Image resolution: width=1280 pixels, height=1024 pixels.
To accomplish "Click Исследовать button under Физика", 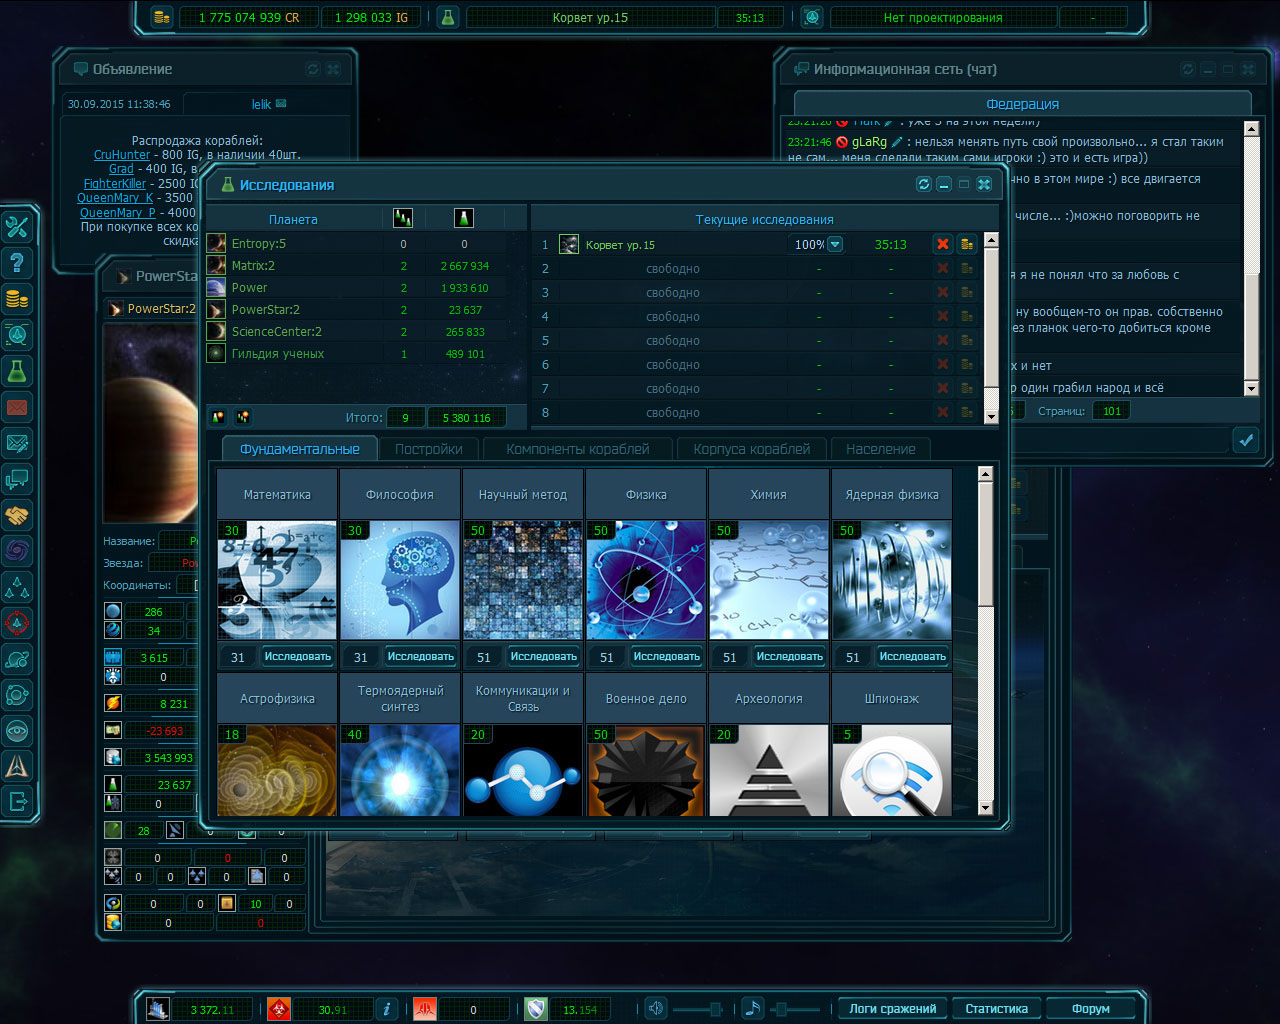I will [666, 657].
